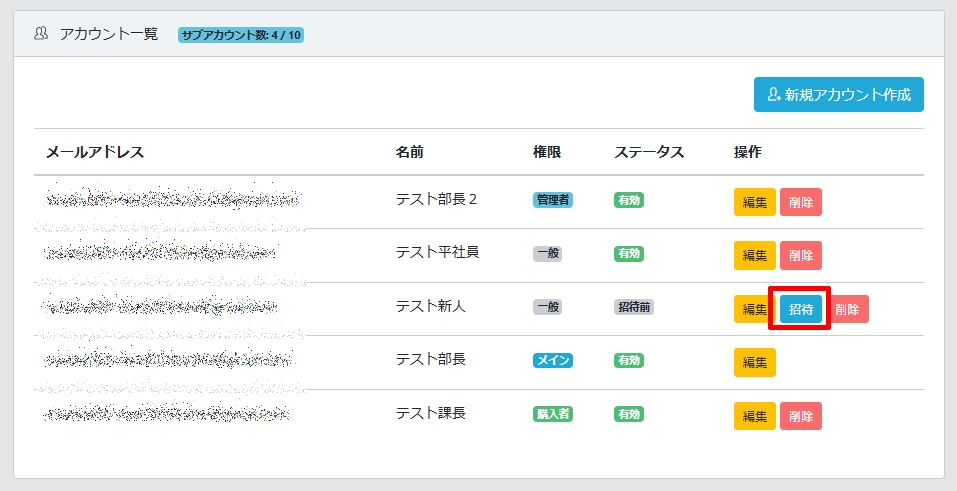The height and width of the screenshot is (491, 957).
Task: Click the ステータス column header
Action: [x=649, y=152]
